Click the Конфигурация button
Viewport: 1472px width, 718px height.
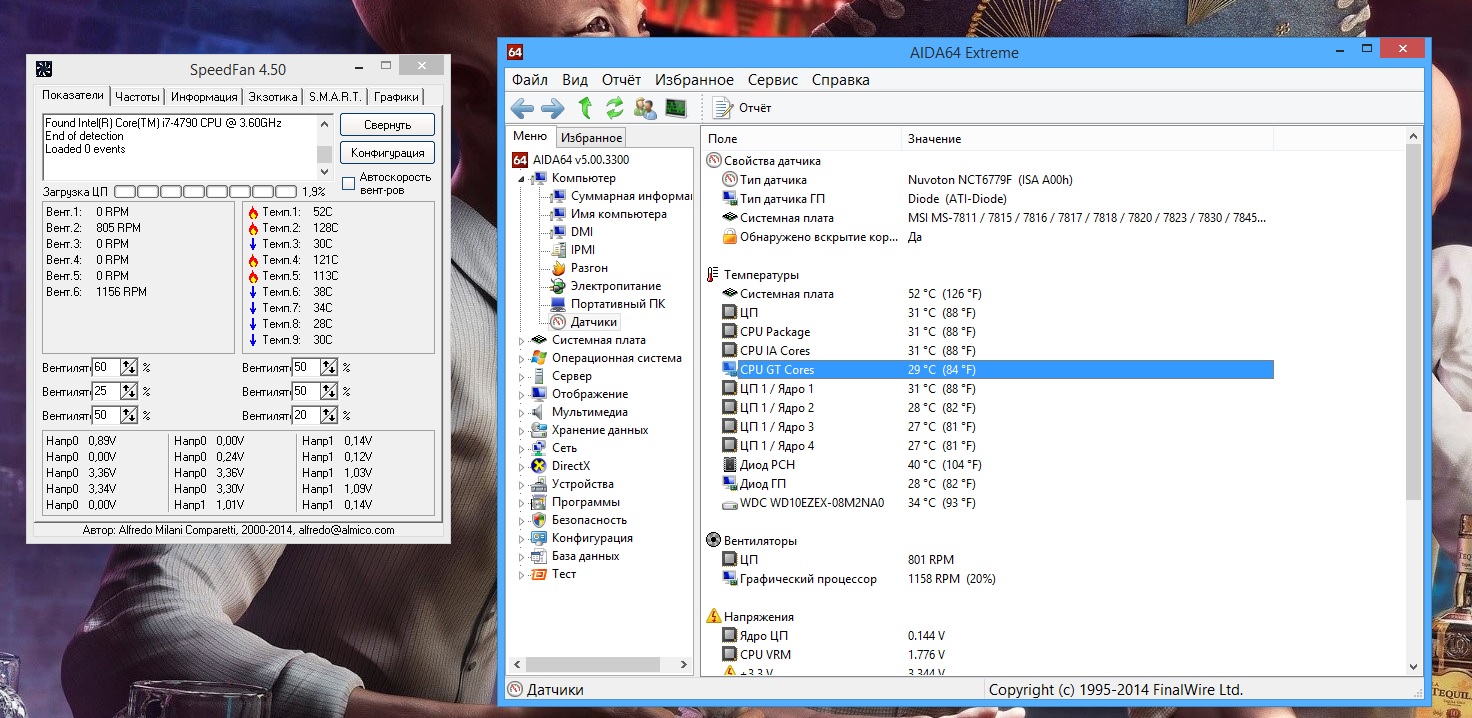[387, 153]
